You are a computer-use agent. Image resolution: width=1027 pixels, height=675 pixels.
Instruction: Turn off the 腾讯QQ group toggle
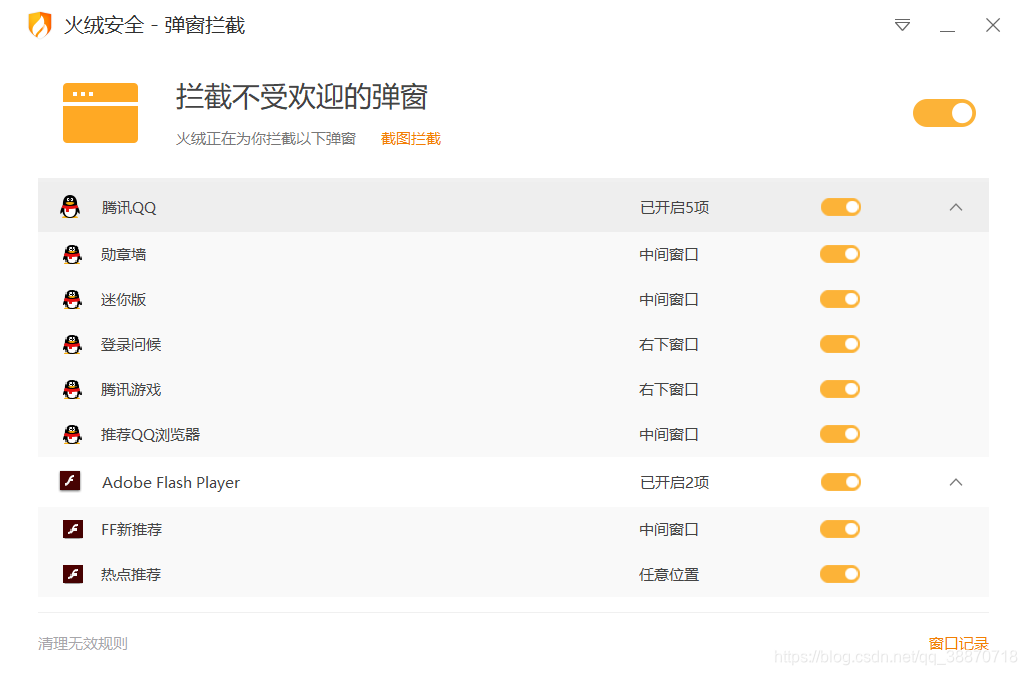(839, 206)
